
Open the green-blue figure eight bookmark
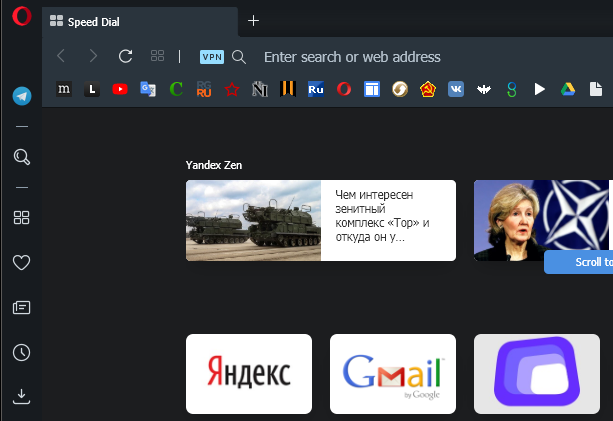(x=512, y=90)
